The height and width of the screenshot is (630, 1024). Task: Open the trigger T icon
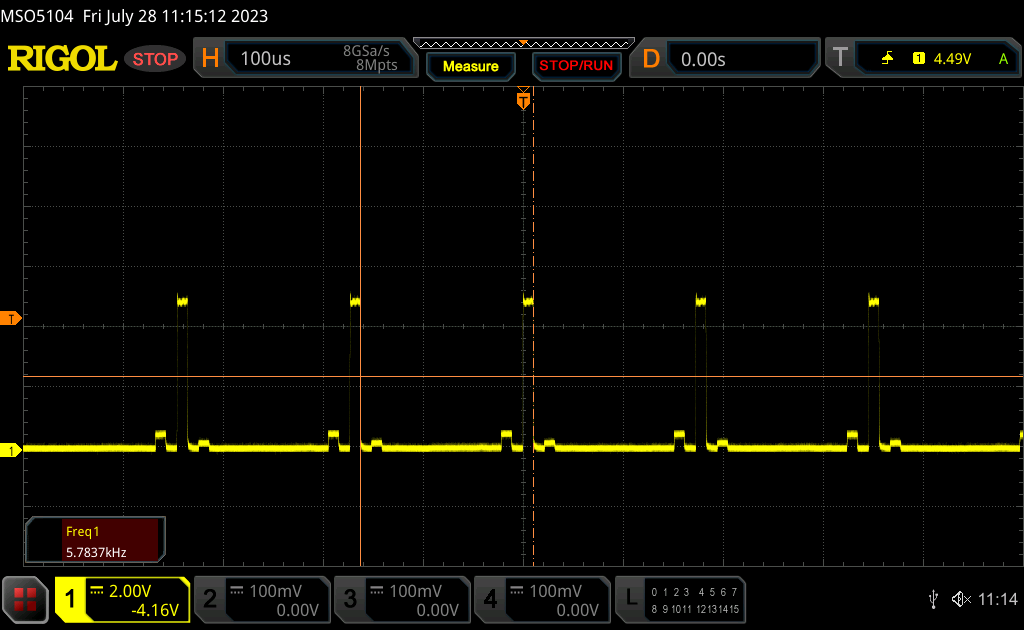[x=840, y=58]
